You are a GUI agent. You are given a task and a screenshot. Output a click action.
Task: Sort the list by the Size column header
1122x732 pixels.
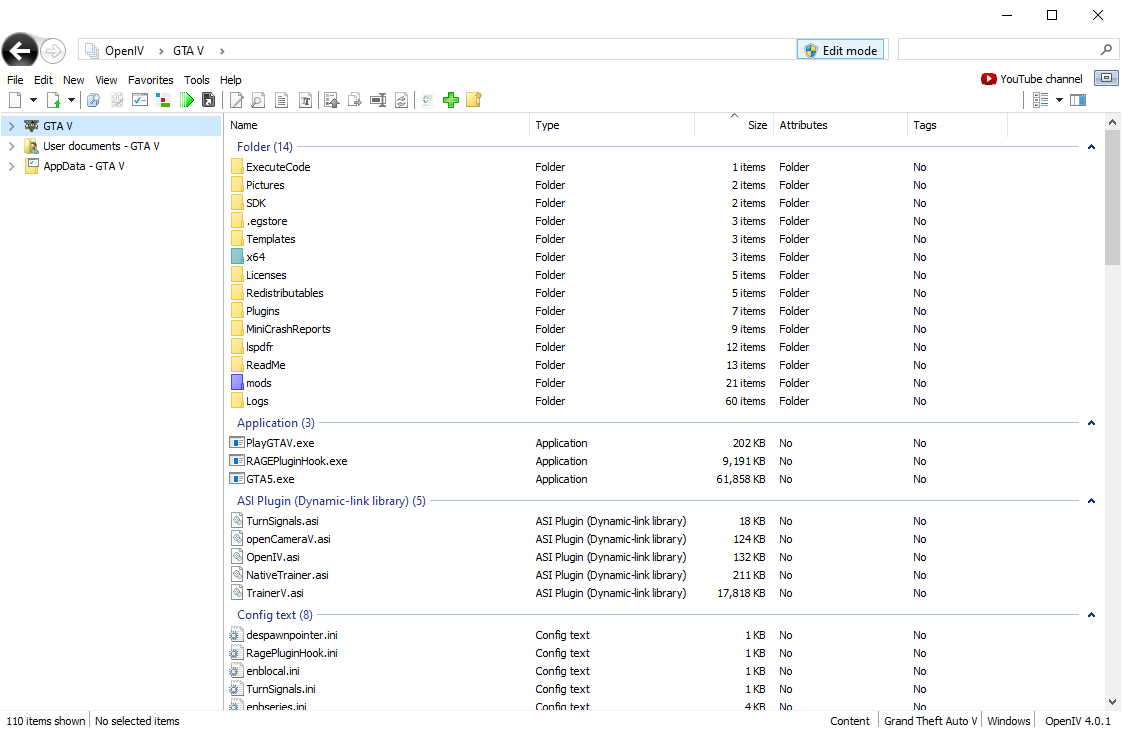pos(757,125)
